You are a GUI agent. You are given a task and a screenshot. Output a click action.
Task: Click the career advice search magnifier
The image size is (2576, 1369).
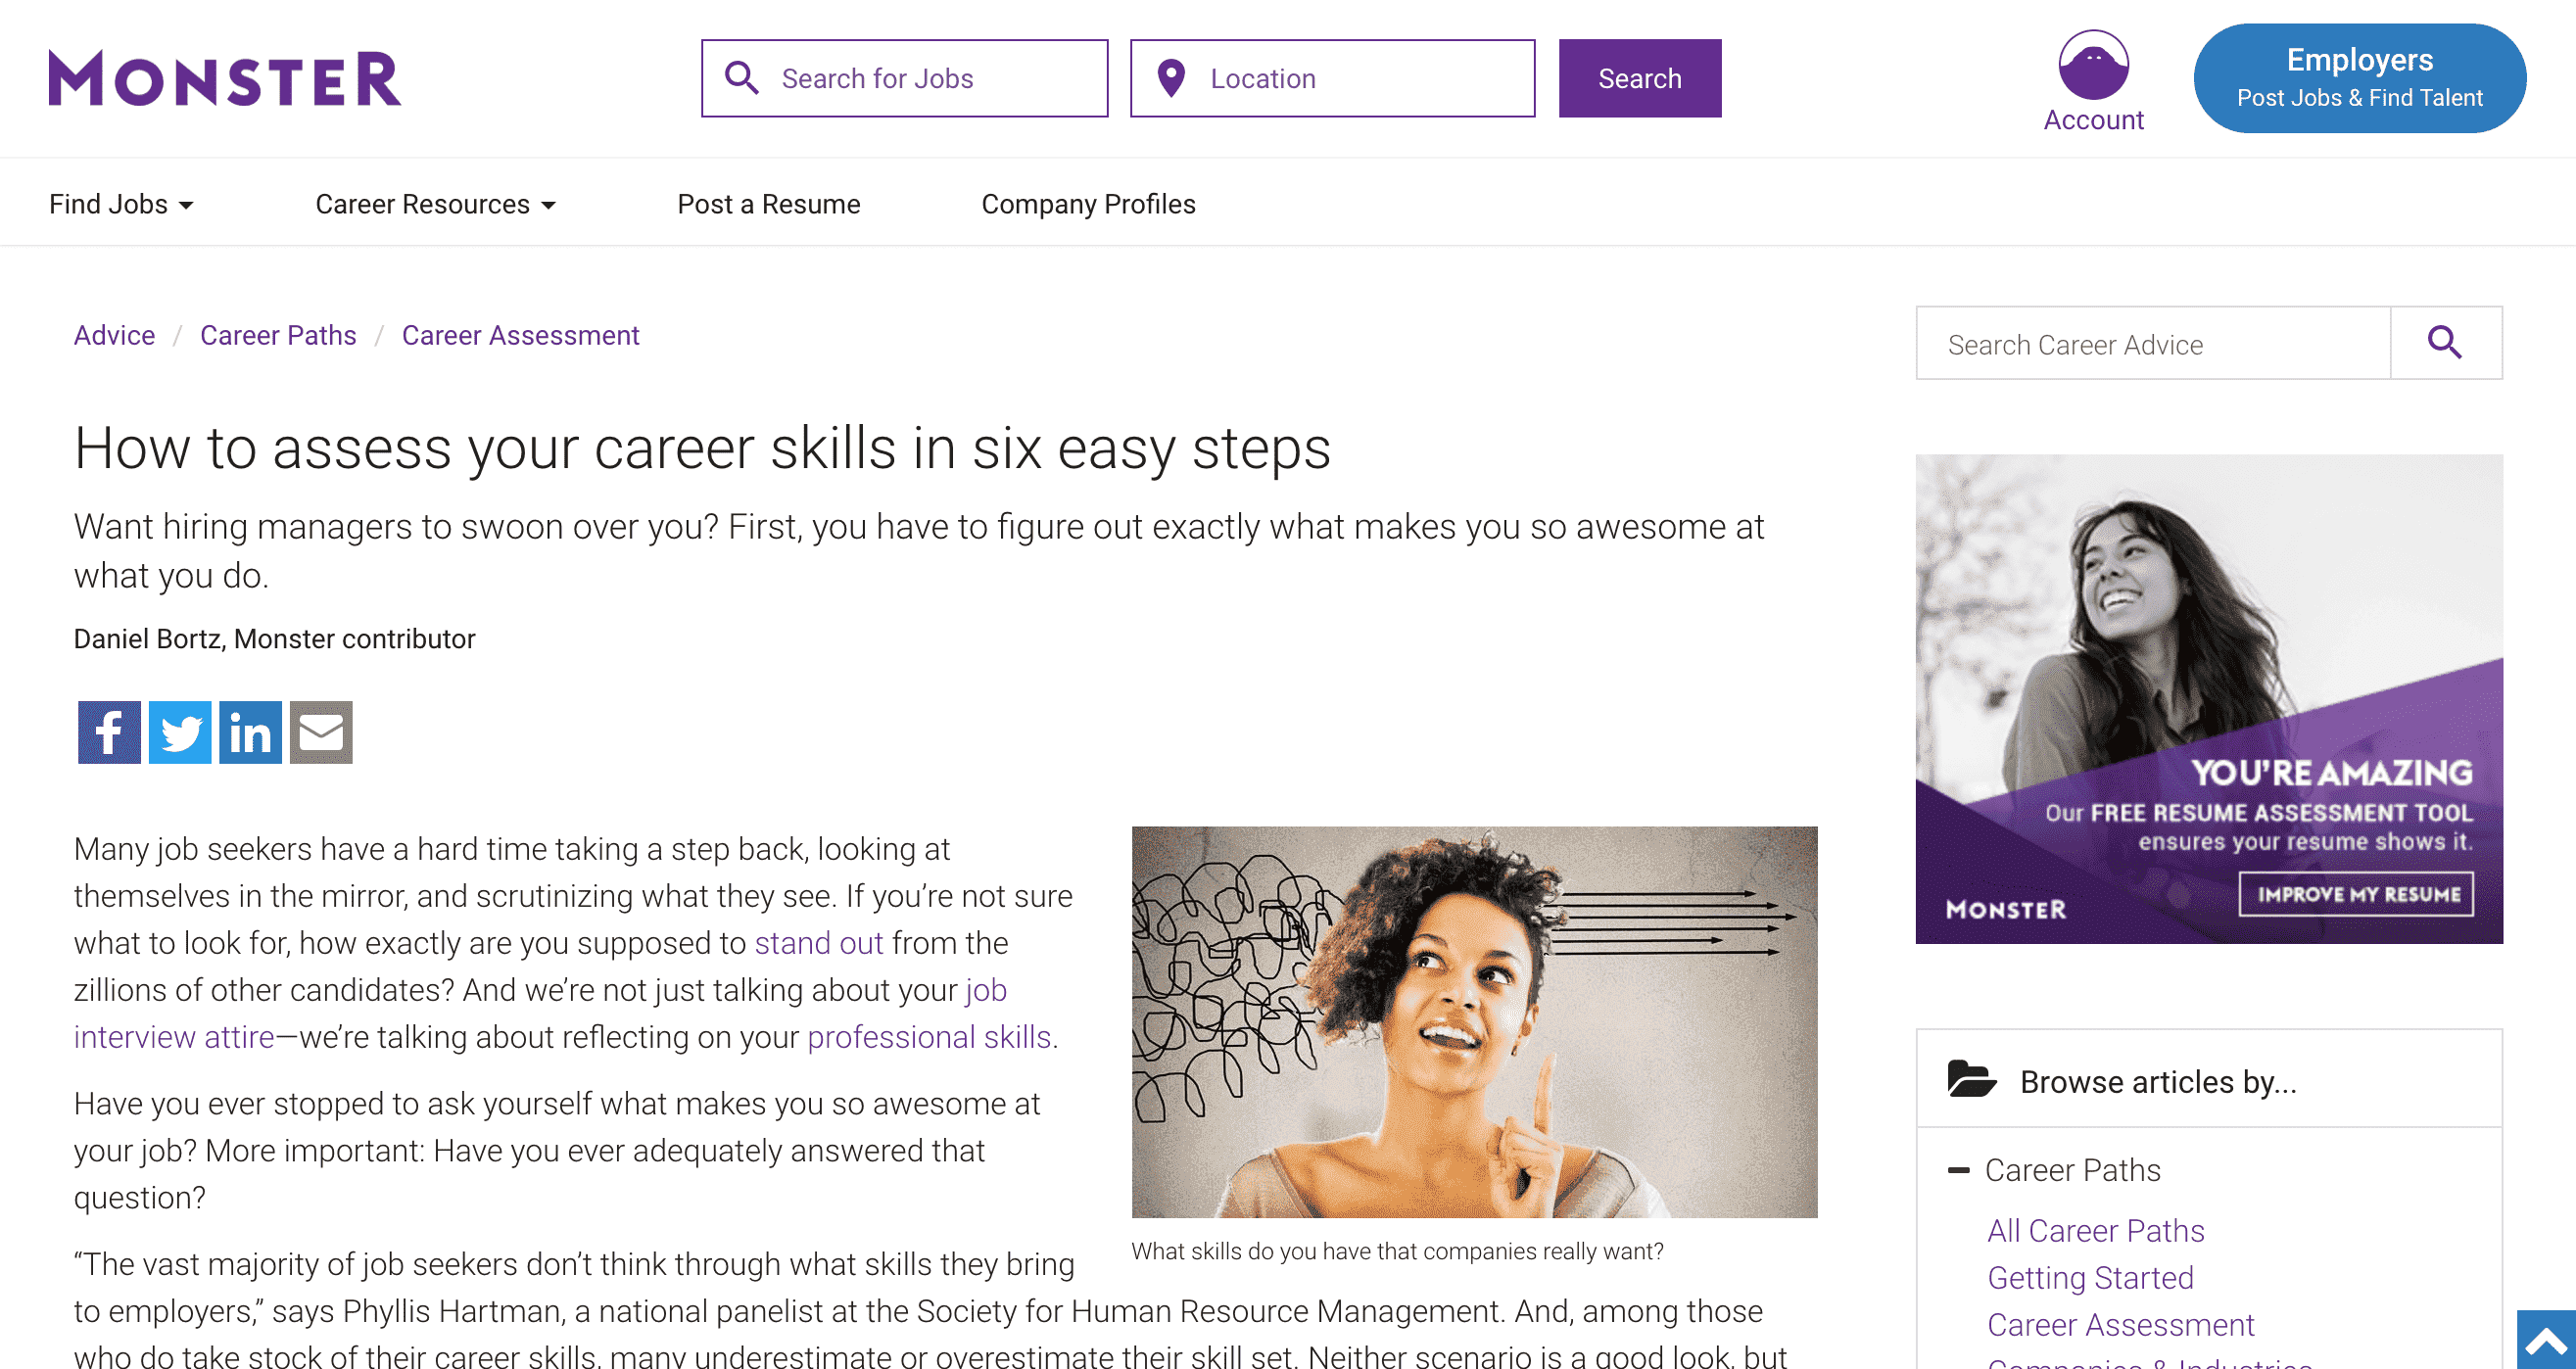click(x=2445, y=343)
